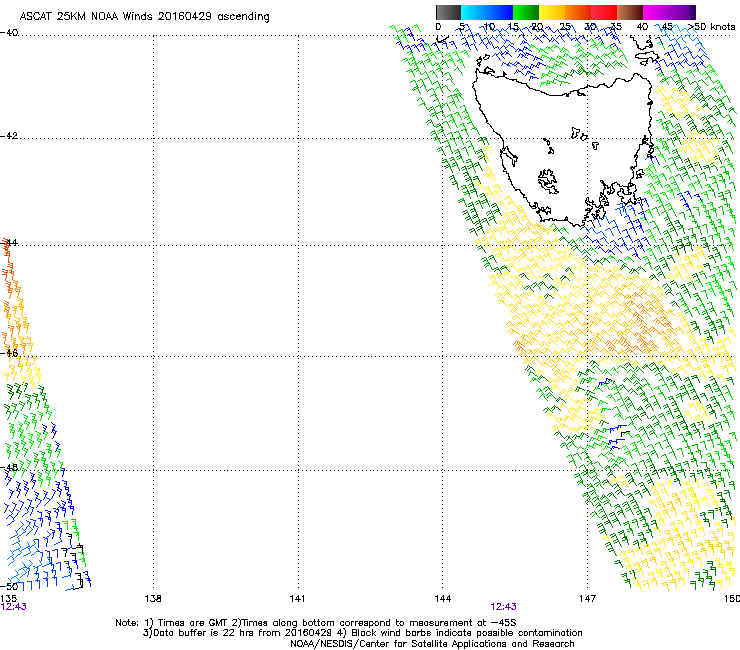The image size is (740, 650).
Task: Click the '144' longitude label
Action: (442, 599)
